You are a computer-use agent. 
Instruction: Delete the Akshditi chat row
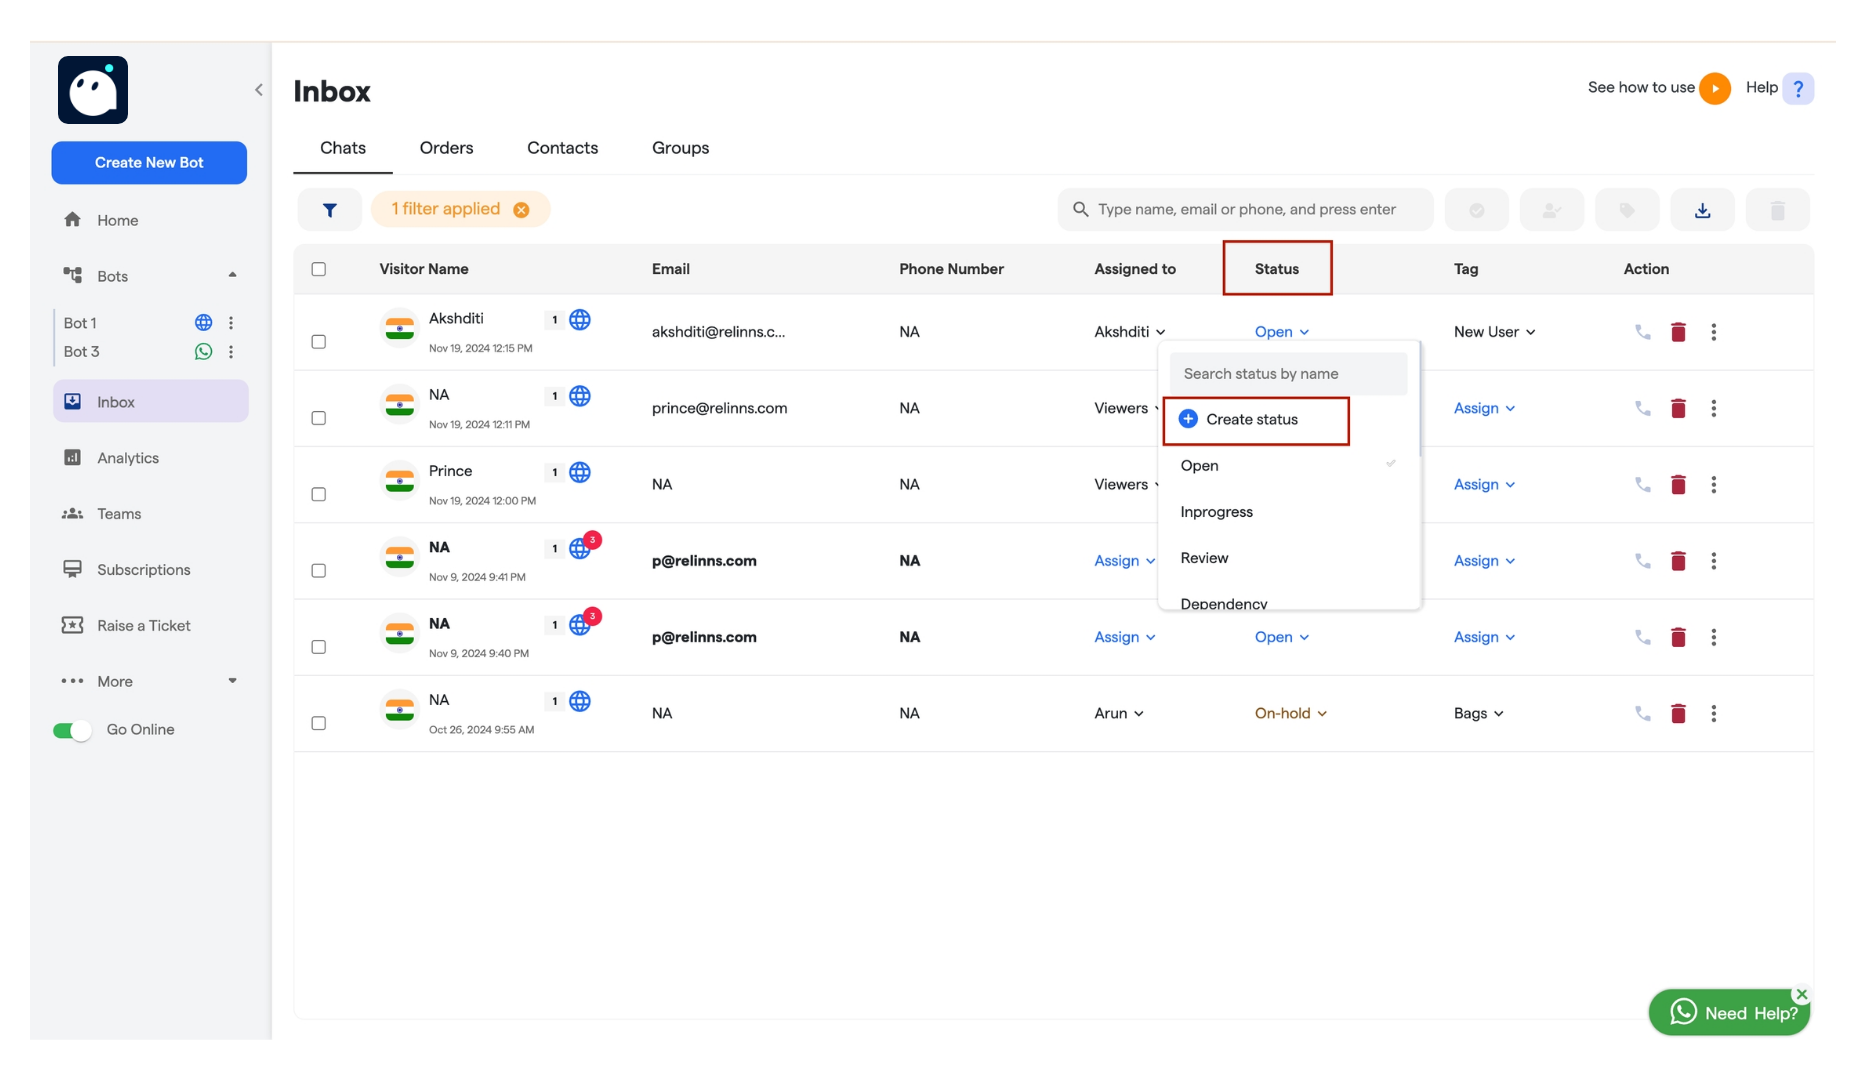coord(1678,332)
